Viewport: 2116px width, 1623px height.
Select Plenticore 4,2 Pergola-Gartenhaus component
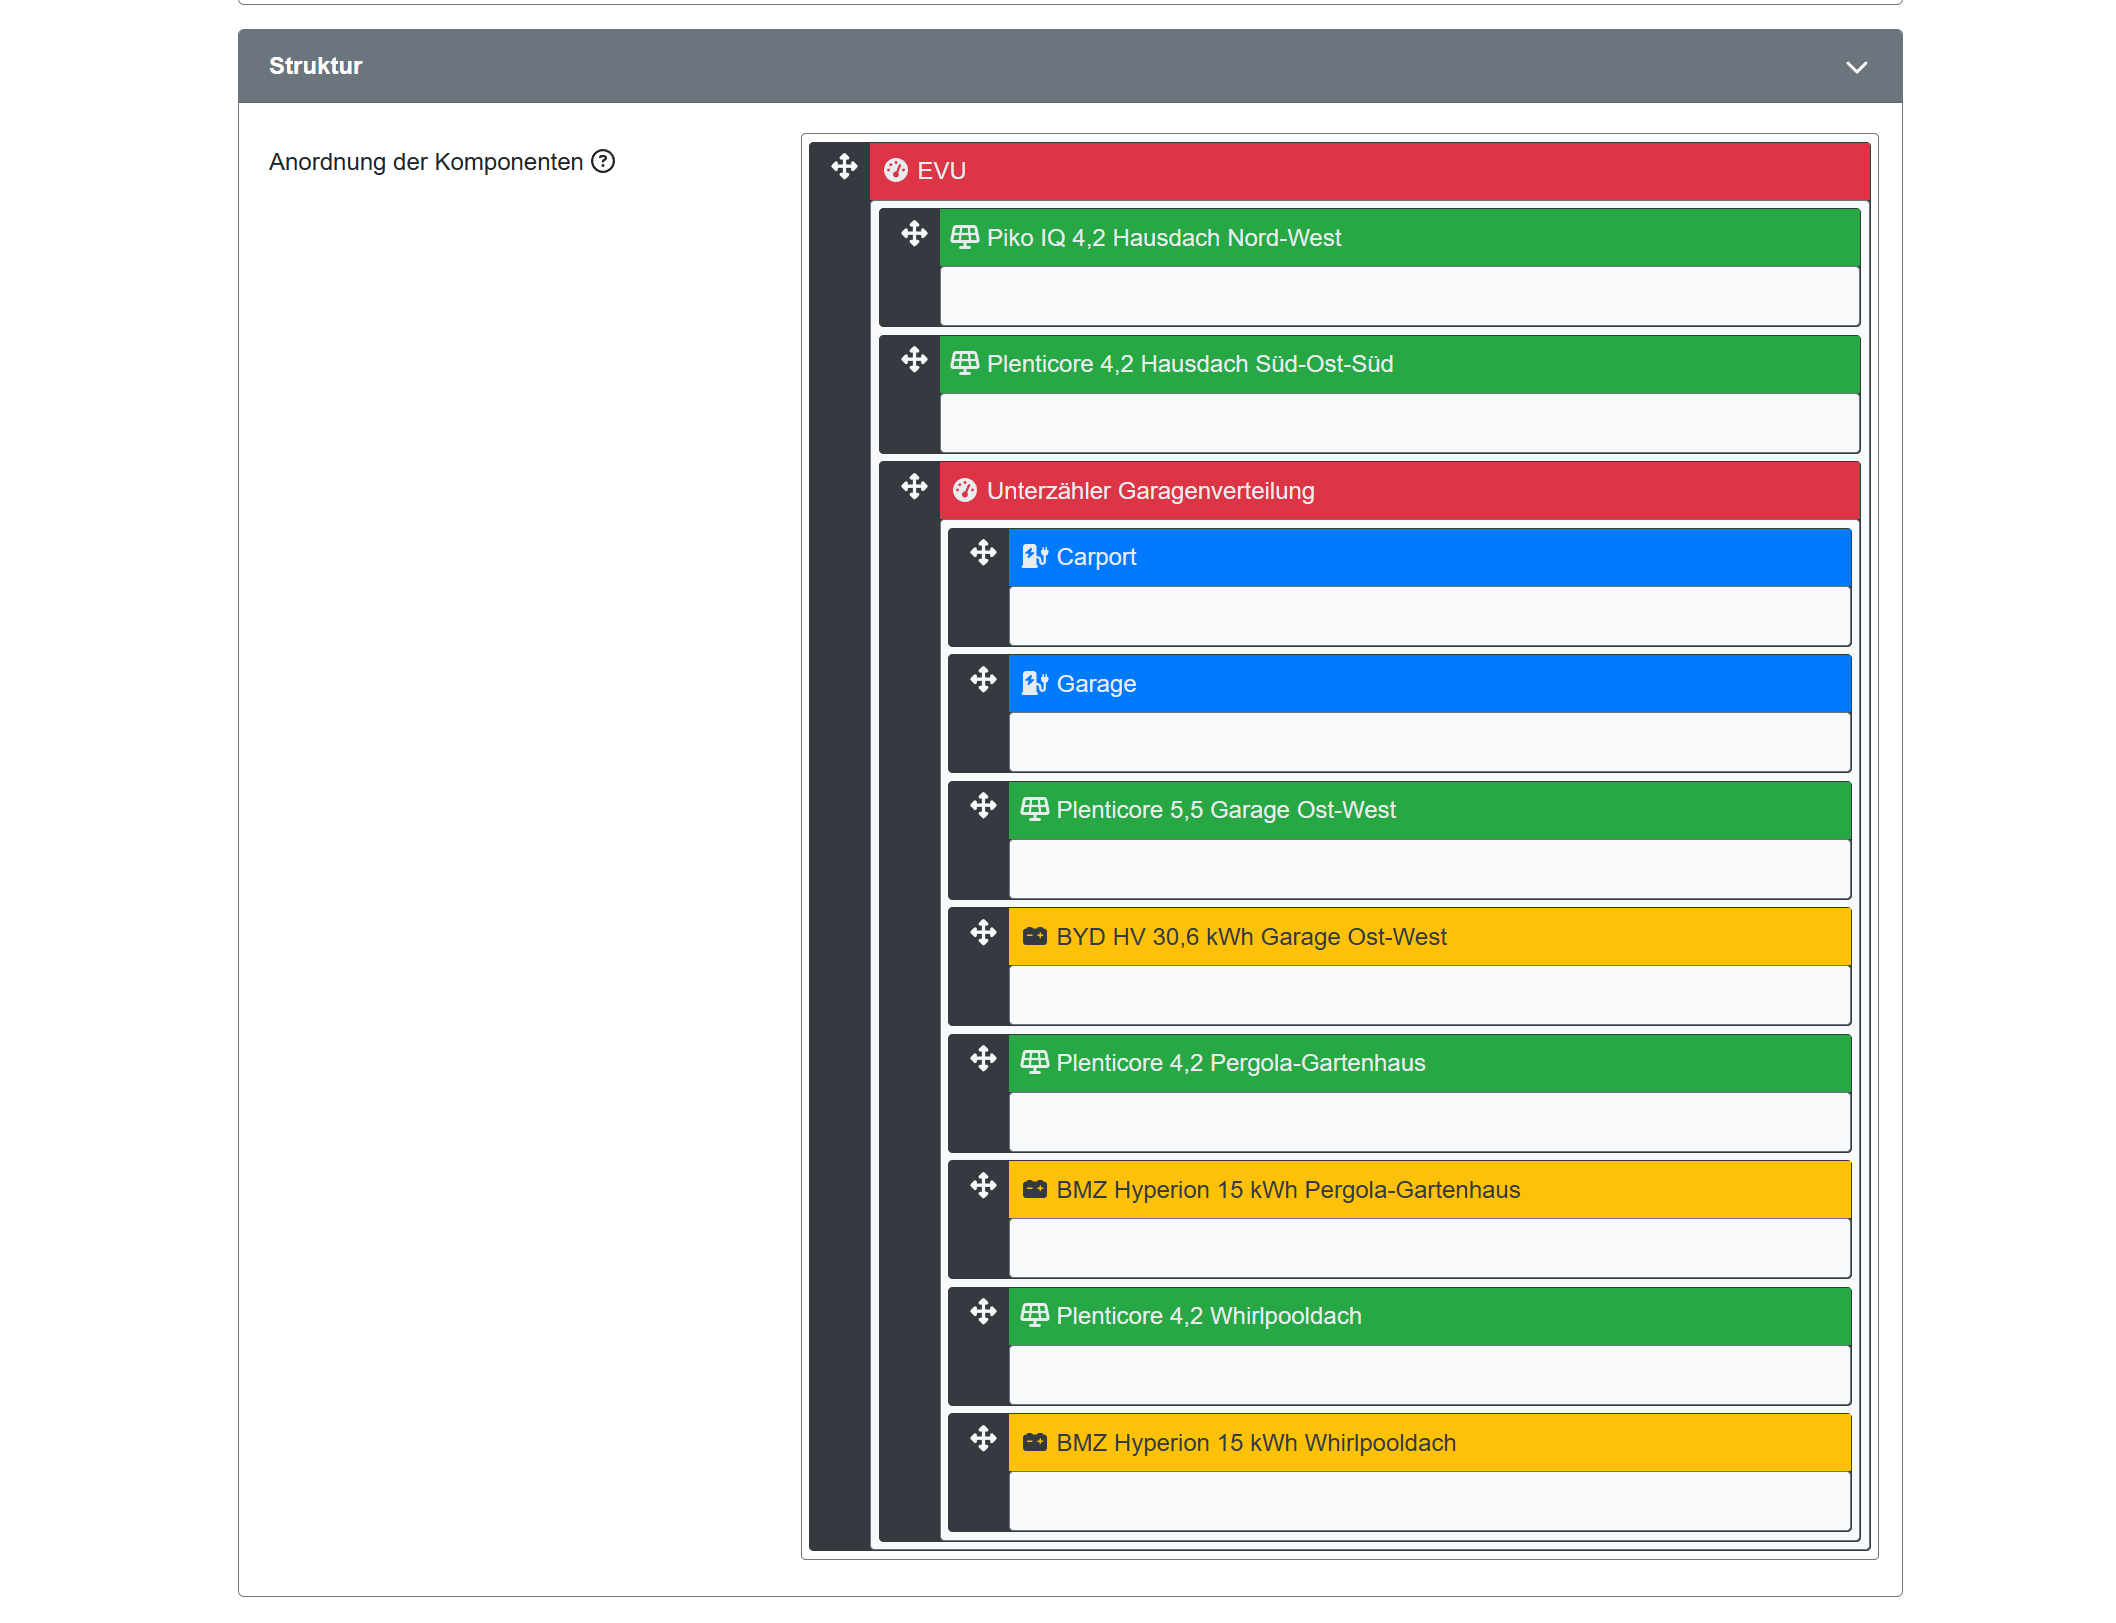tap(1240, 1063)
